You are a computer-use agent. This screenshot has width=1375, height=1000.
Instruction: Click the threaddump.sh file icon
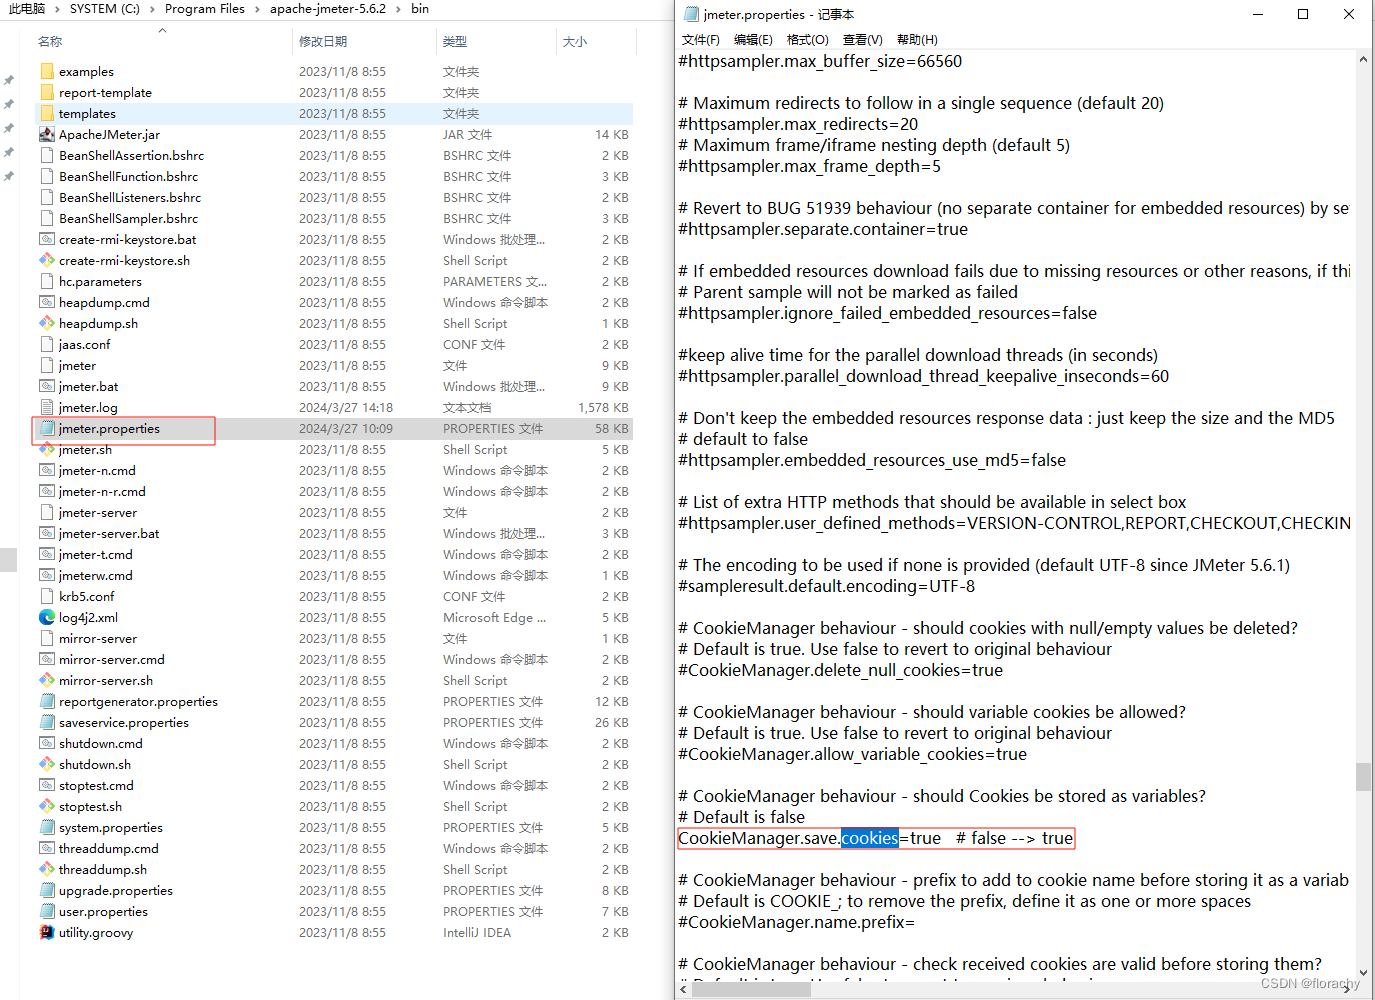[x=47, y=870]
